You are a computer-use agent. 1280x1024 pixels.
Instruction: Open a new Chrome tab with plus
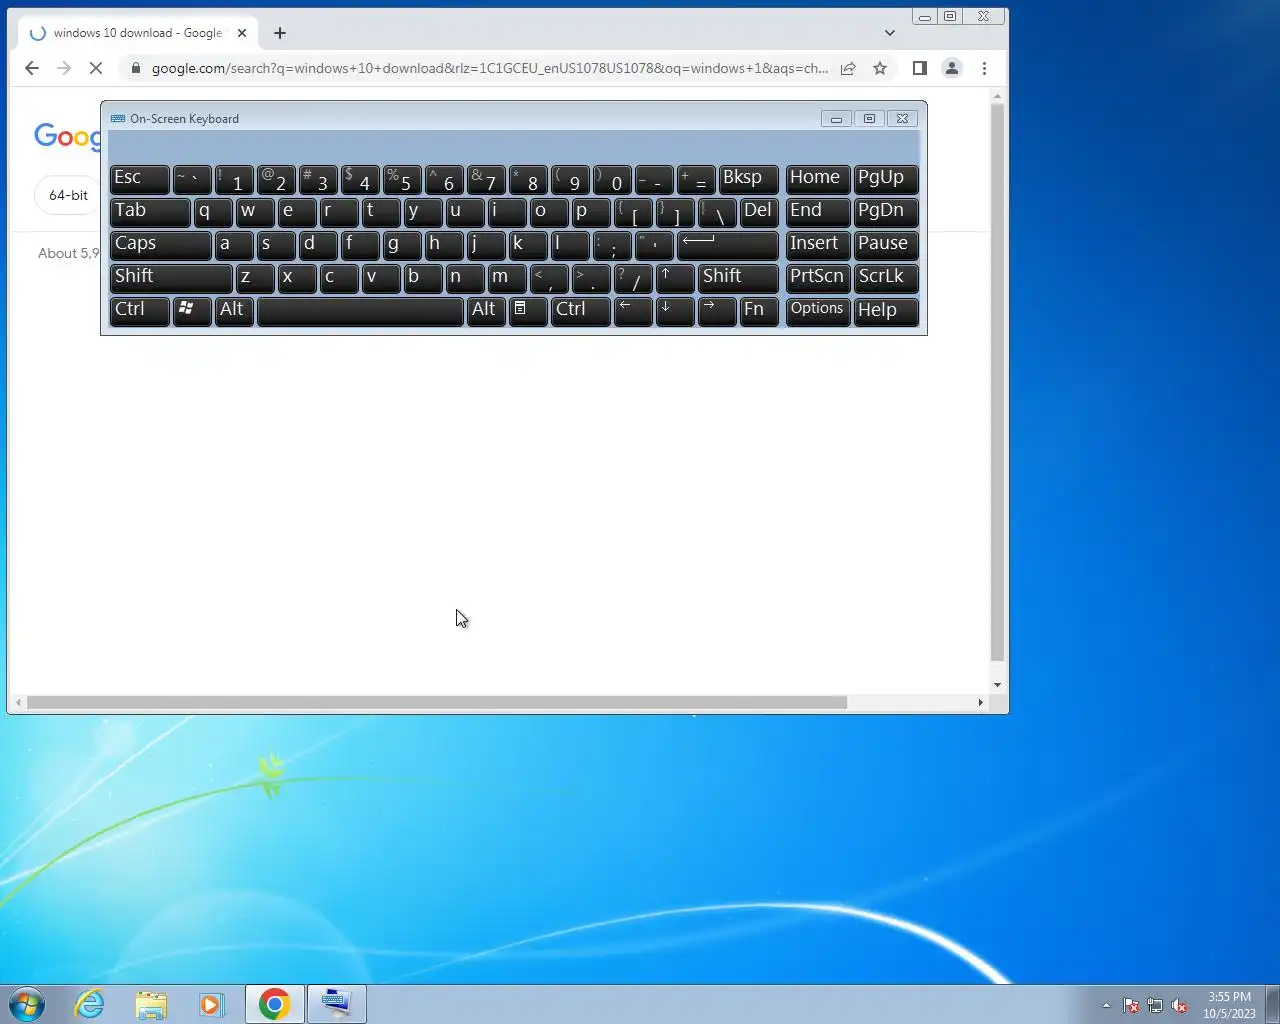tap(280, 33)
